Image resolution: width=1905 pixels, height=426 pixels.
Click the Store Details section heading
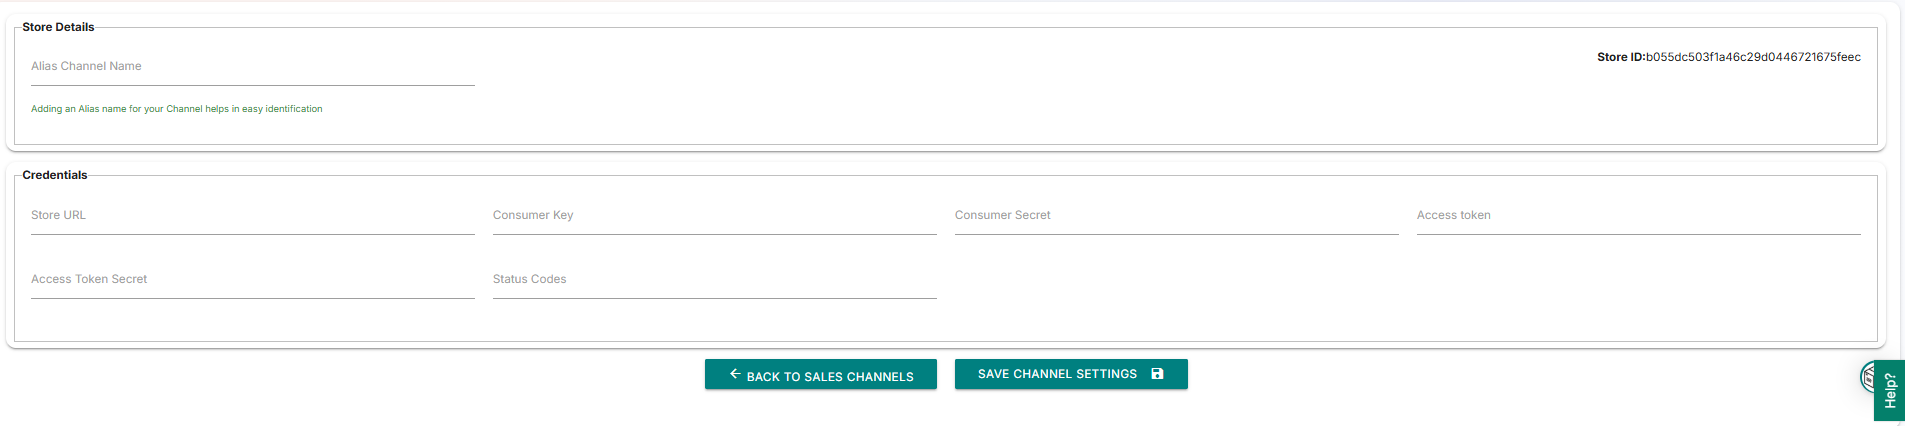[x=58, y=27]
